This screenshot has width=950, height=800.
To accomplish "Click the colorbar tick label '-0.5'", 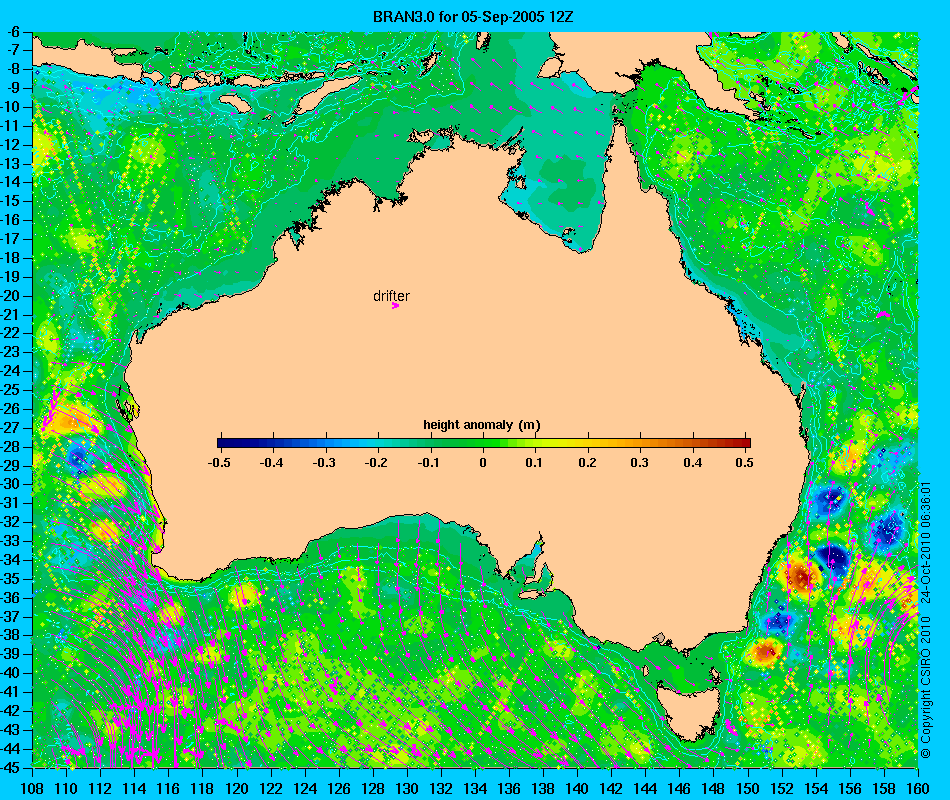I will (219, 462).
